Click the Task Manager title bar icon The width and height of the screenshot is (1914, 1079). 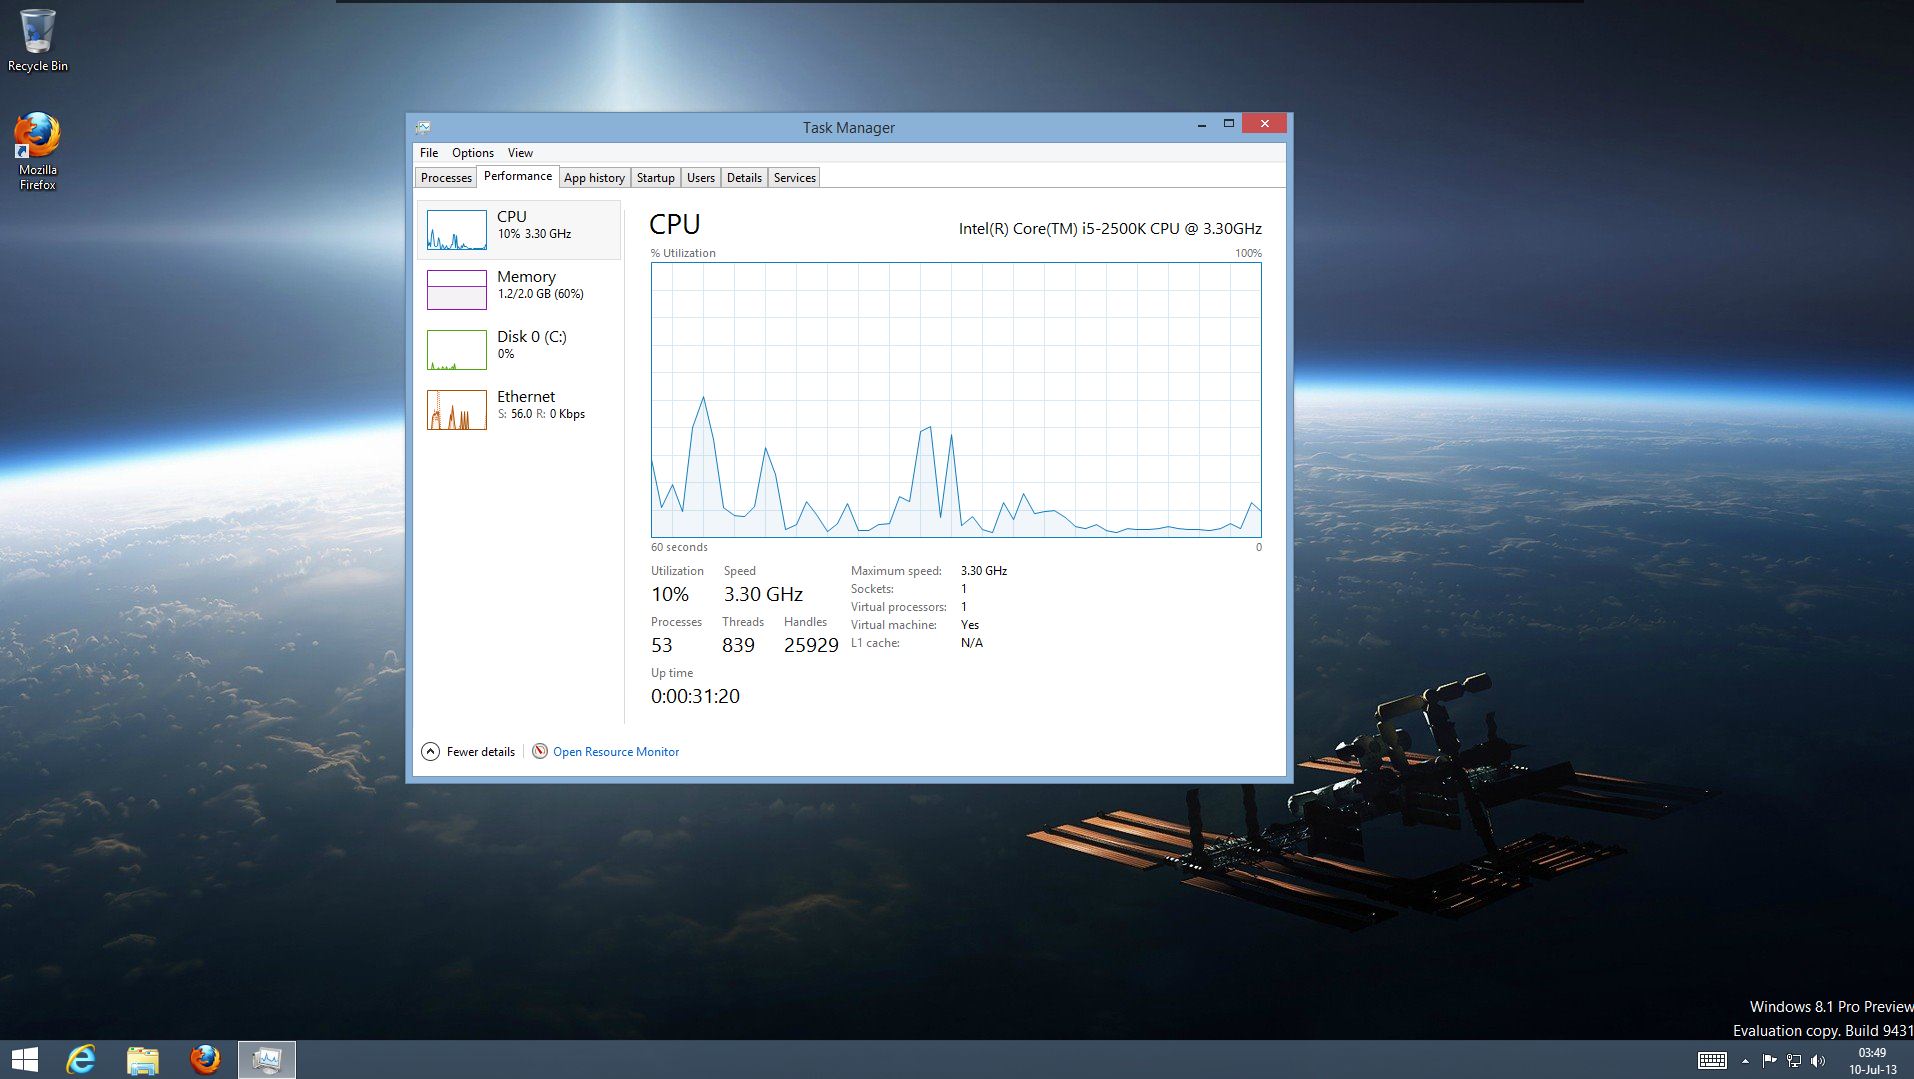coord(423,127)
